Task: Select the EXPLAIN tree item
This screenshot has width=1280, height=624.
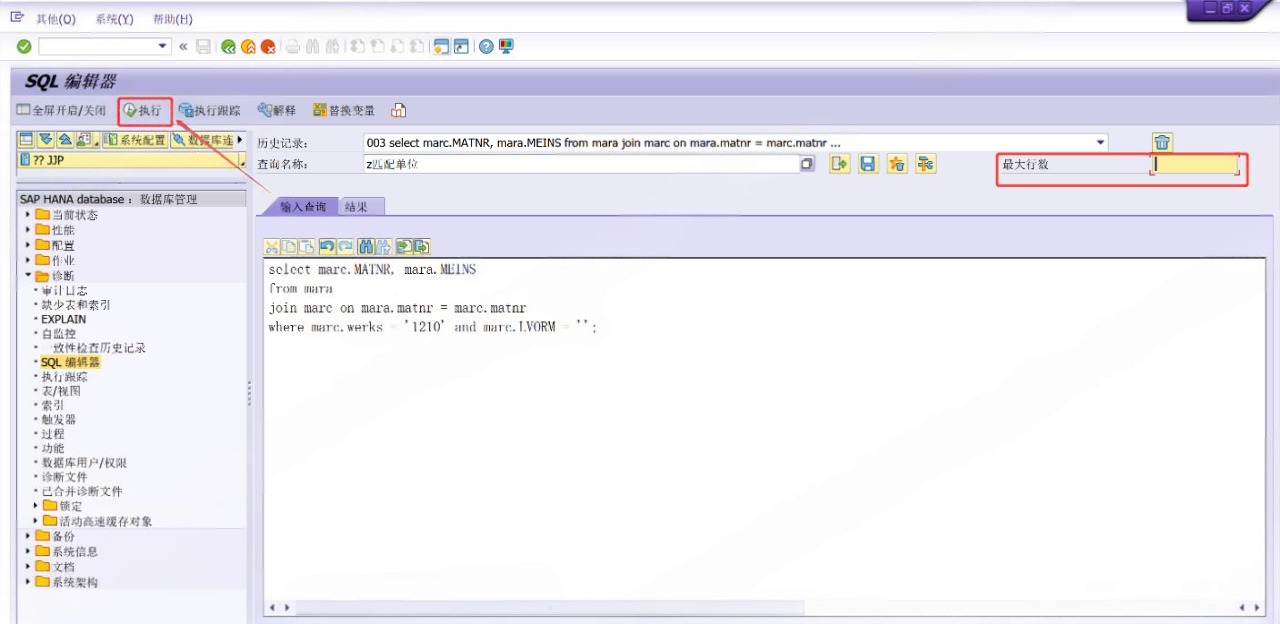Action: (63, 319)
